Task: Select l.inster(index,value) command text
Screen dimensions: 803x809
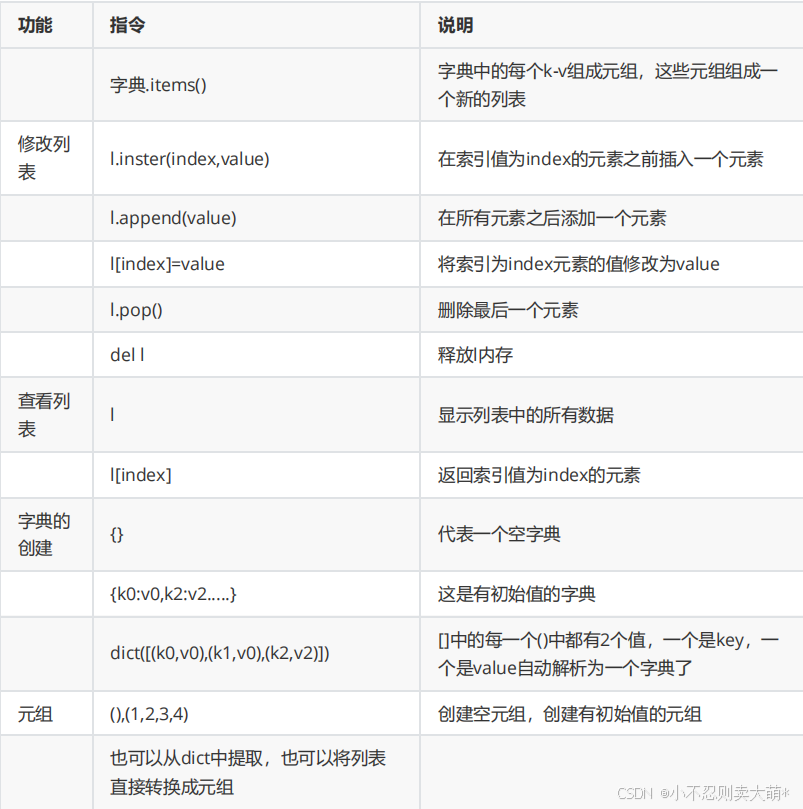Action: [x=189, y=159]
